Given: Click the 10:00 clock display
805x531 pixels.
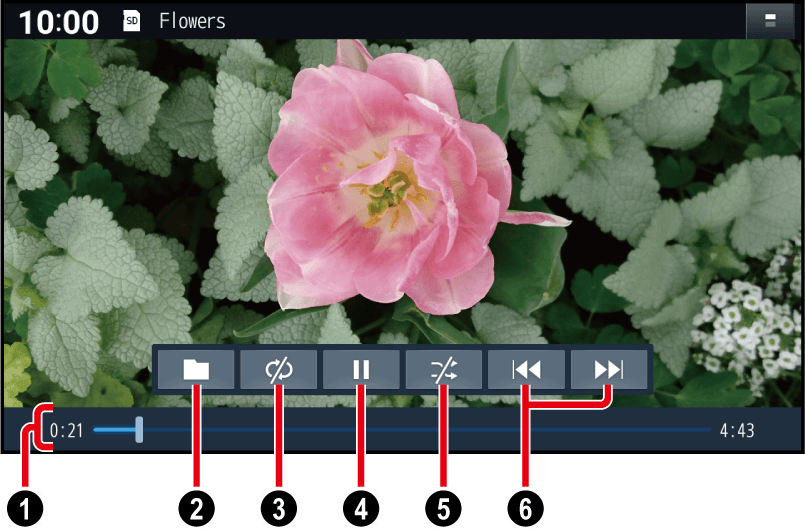Looking at the screenshot, I should (59, 22).
